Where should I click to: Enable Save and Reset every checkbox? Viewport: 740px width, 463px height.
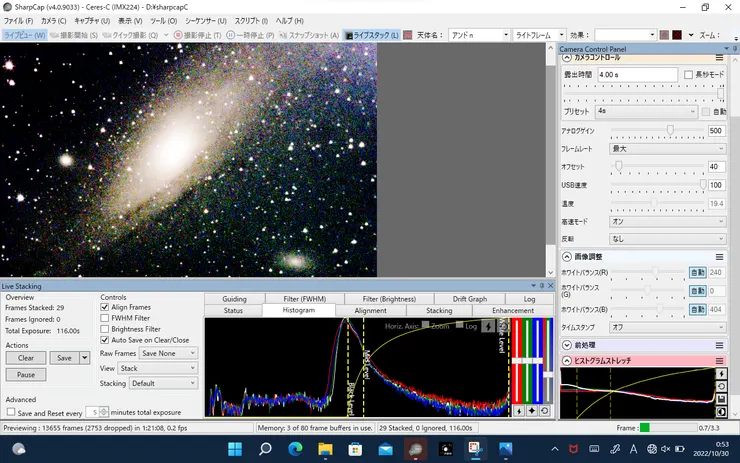11,412
